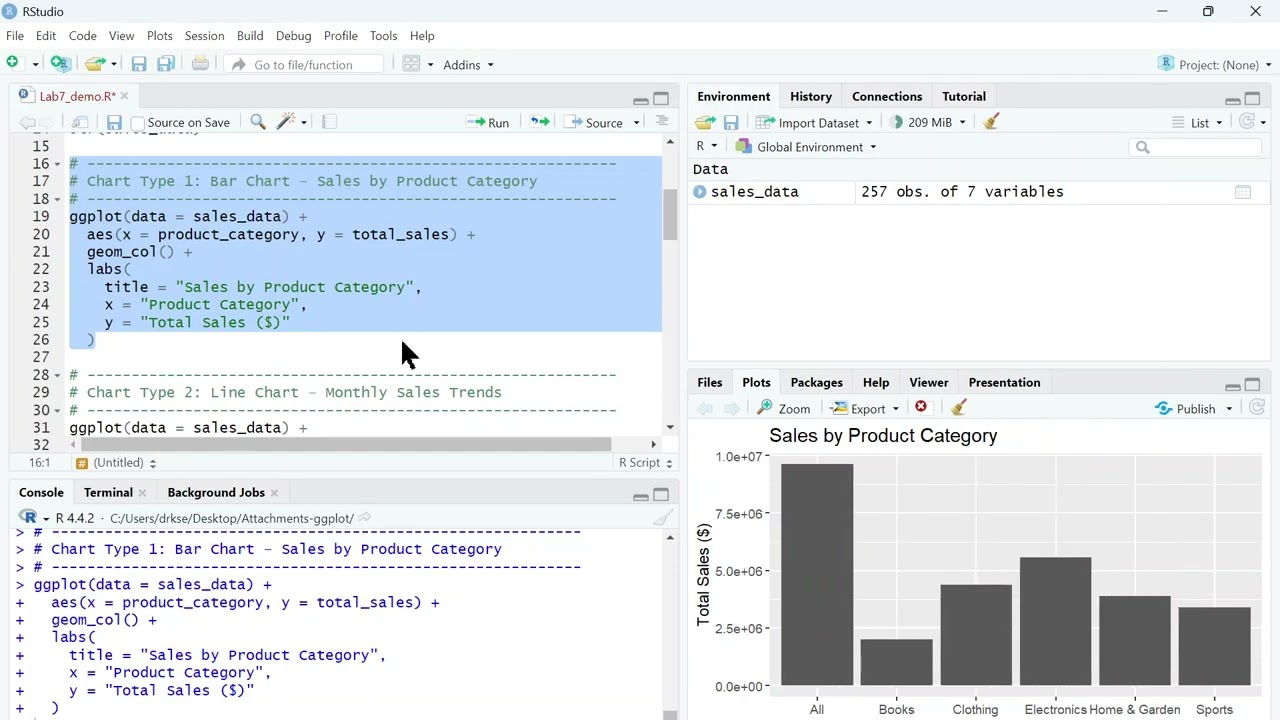Open the Connections tab

click(887, 96)
